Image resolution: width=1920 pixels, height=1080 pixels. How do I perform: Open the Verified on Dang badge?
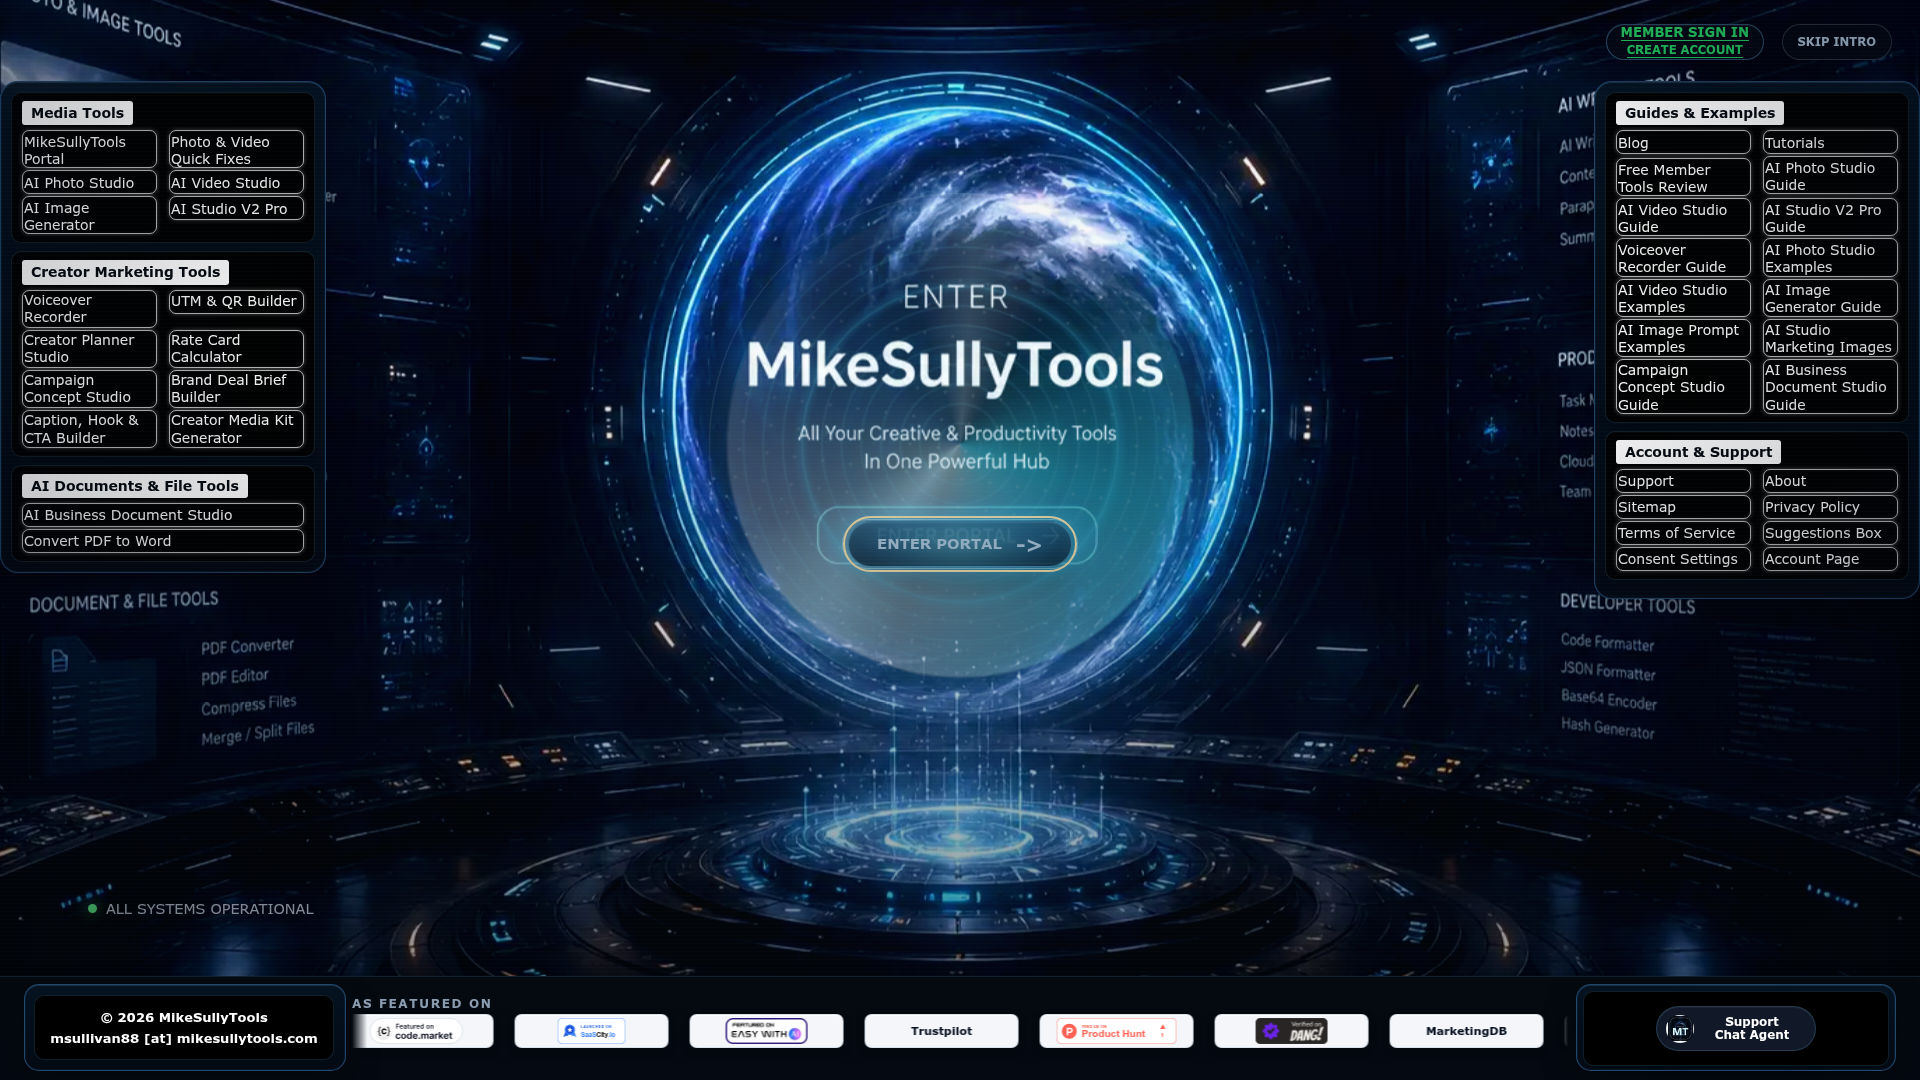click(1291, 1031)
